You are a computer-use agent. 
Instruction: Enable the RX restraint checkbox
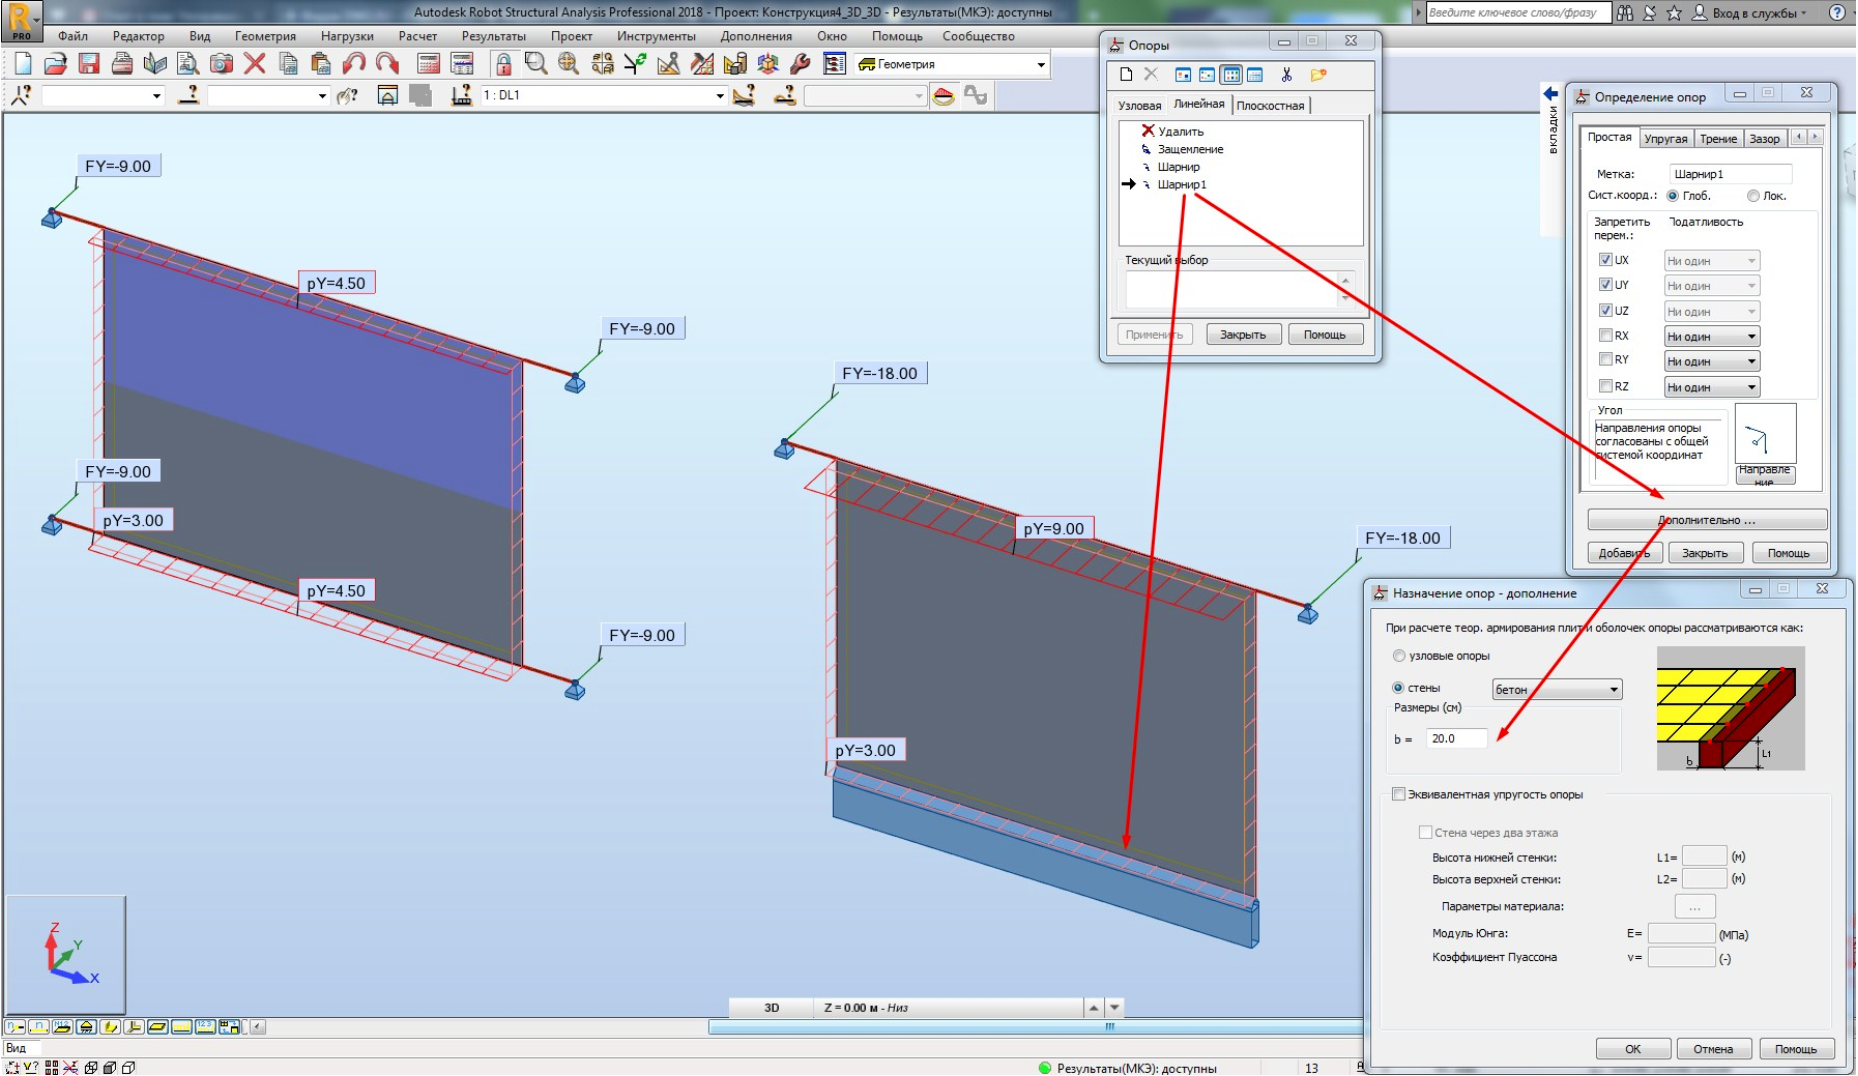coord(1605,336)
